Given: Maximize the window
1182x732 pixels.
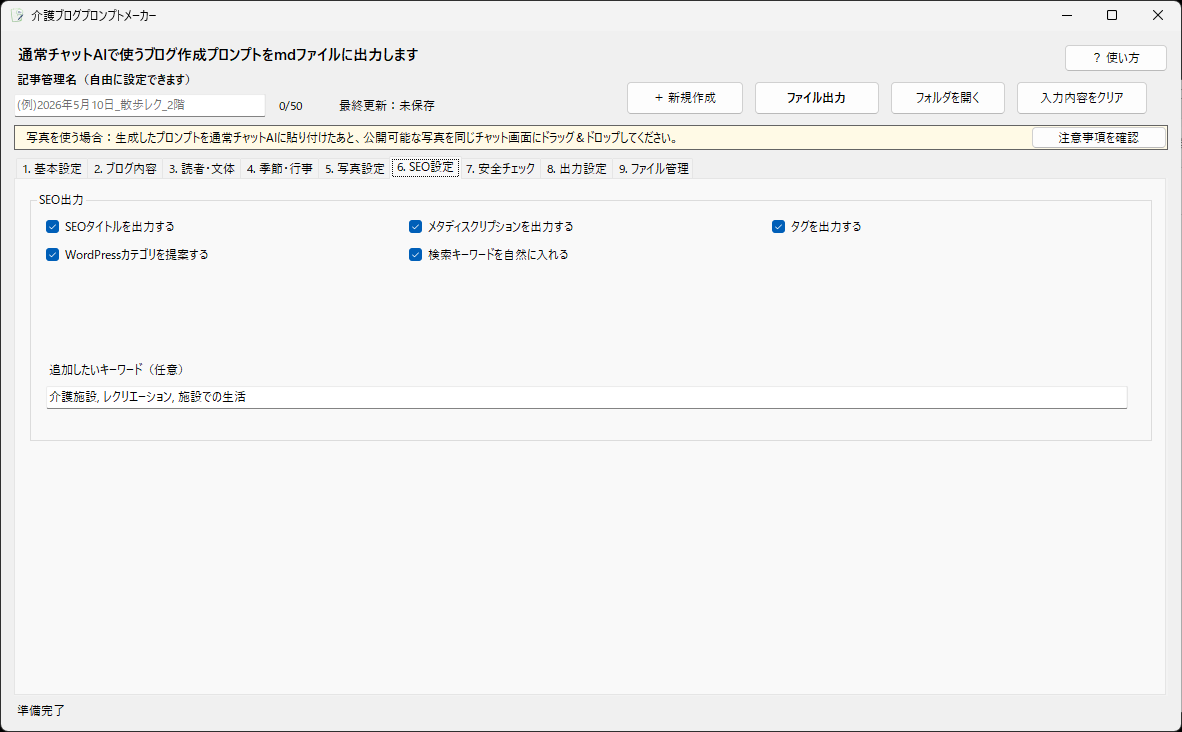Looking at the screenshot, I should [1112, 15].
